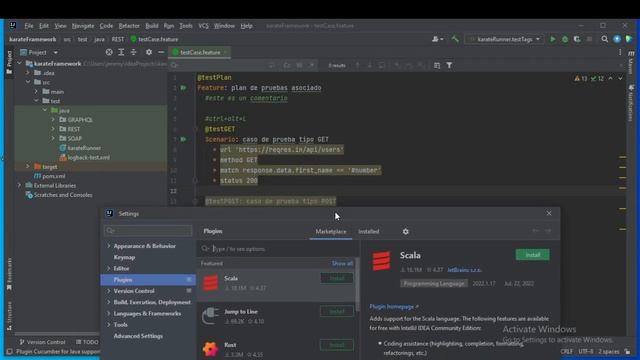This screenshot has width=640, height=360.
Task: Expand Languages & Frameworks settings group
Action: [x=109, y=313]
